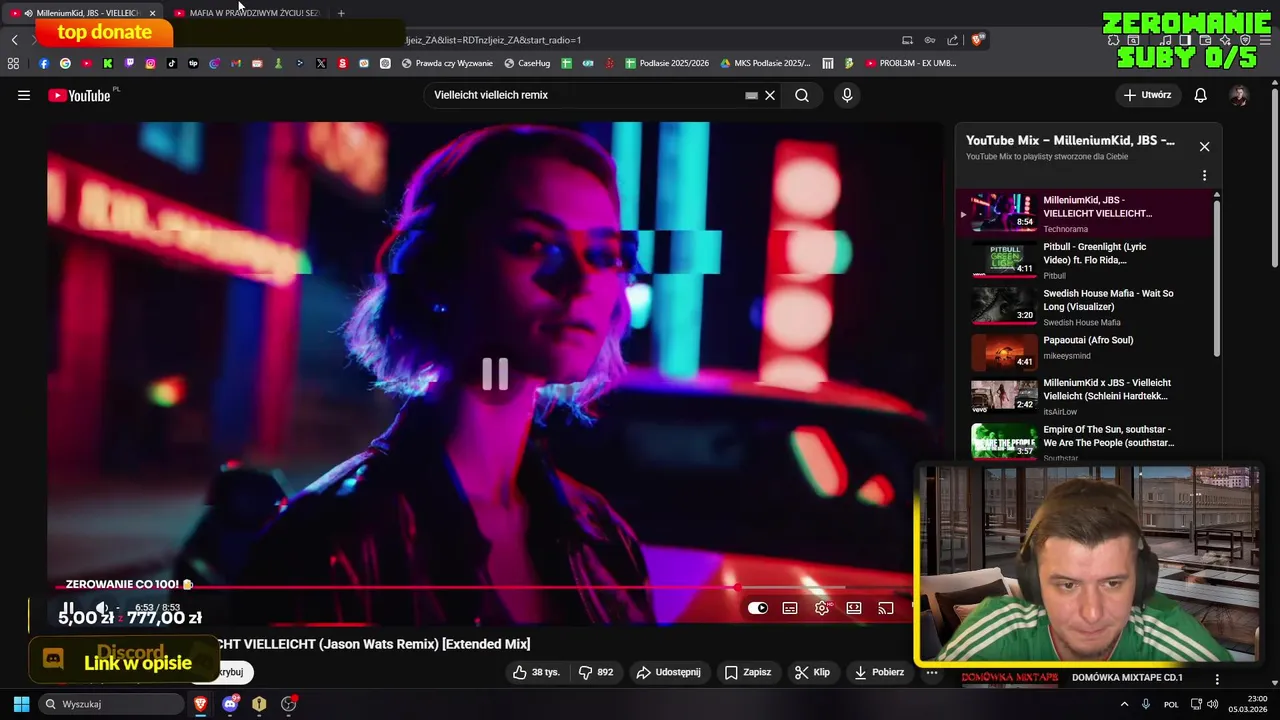The height and width of the screenshot is (720, 1280).
Task: Open Discord from the taskbar
Action: (230, 704)
